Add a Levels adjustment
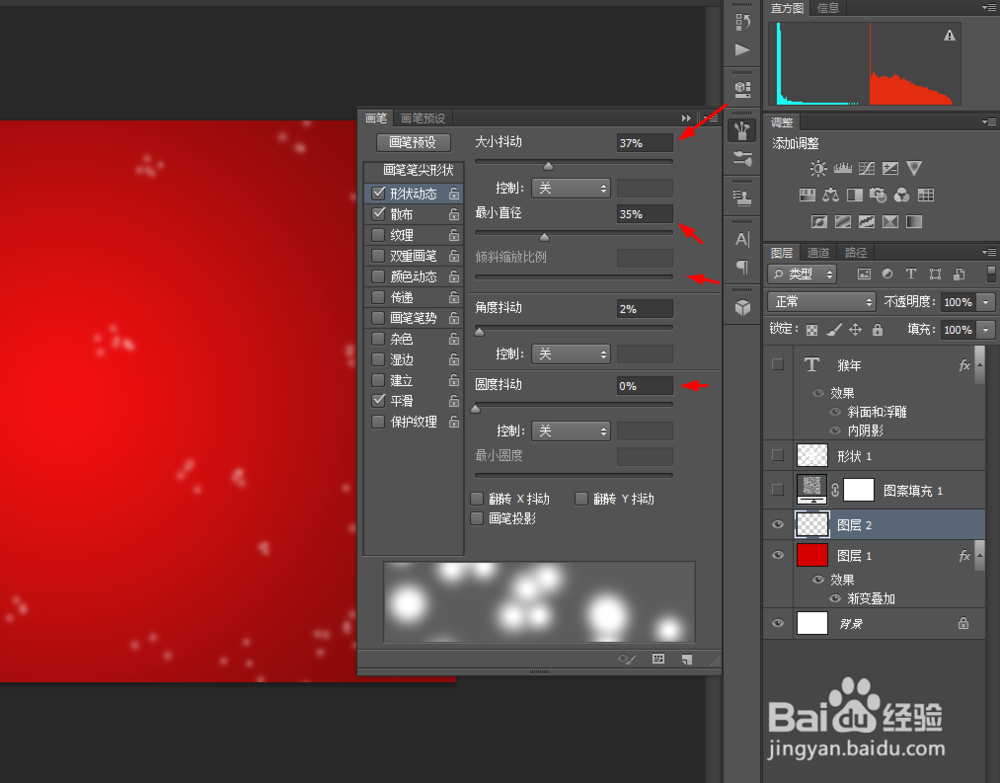 [x=842, y=168]
